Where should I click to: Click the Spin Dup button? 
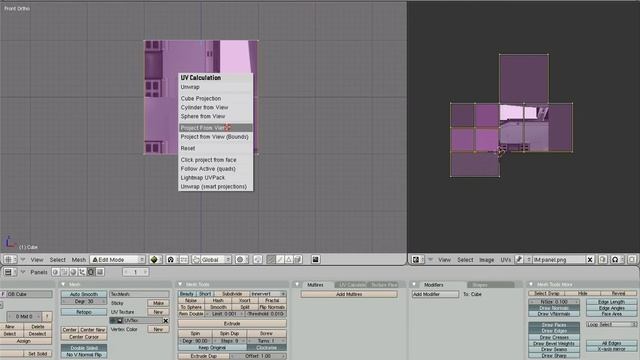pyautogui.click(x=229, y=333)
